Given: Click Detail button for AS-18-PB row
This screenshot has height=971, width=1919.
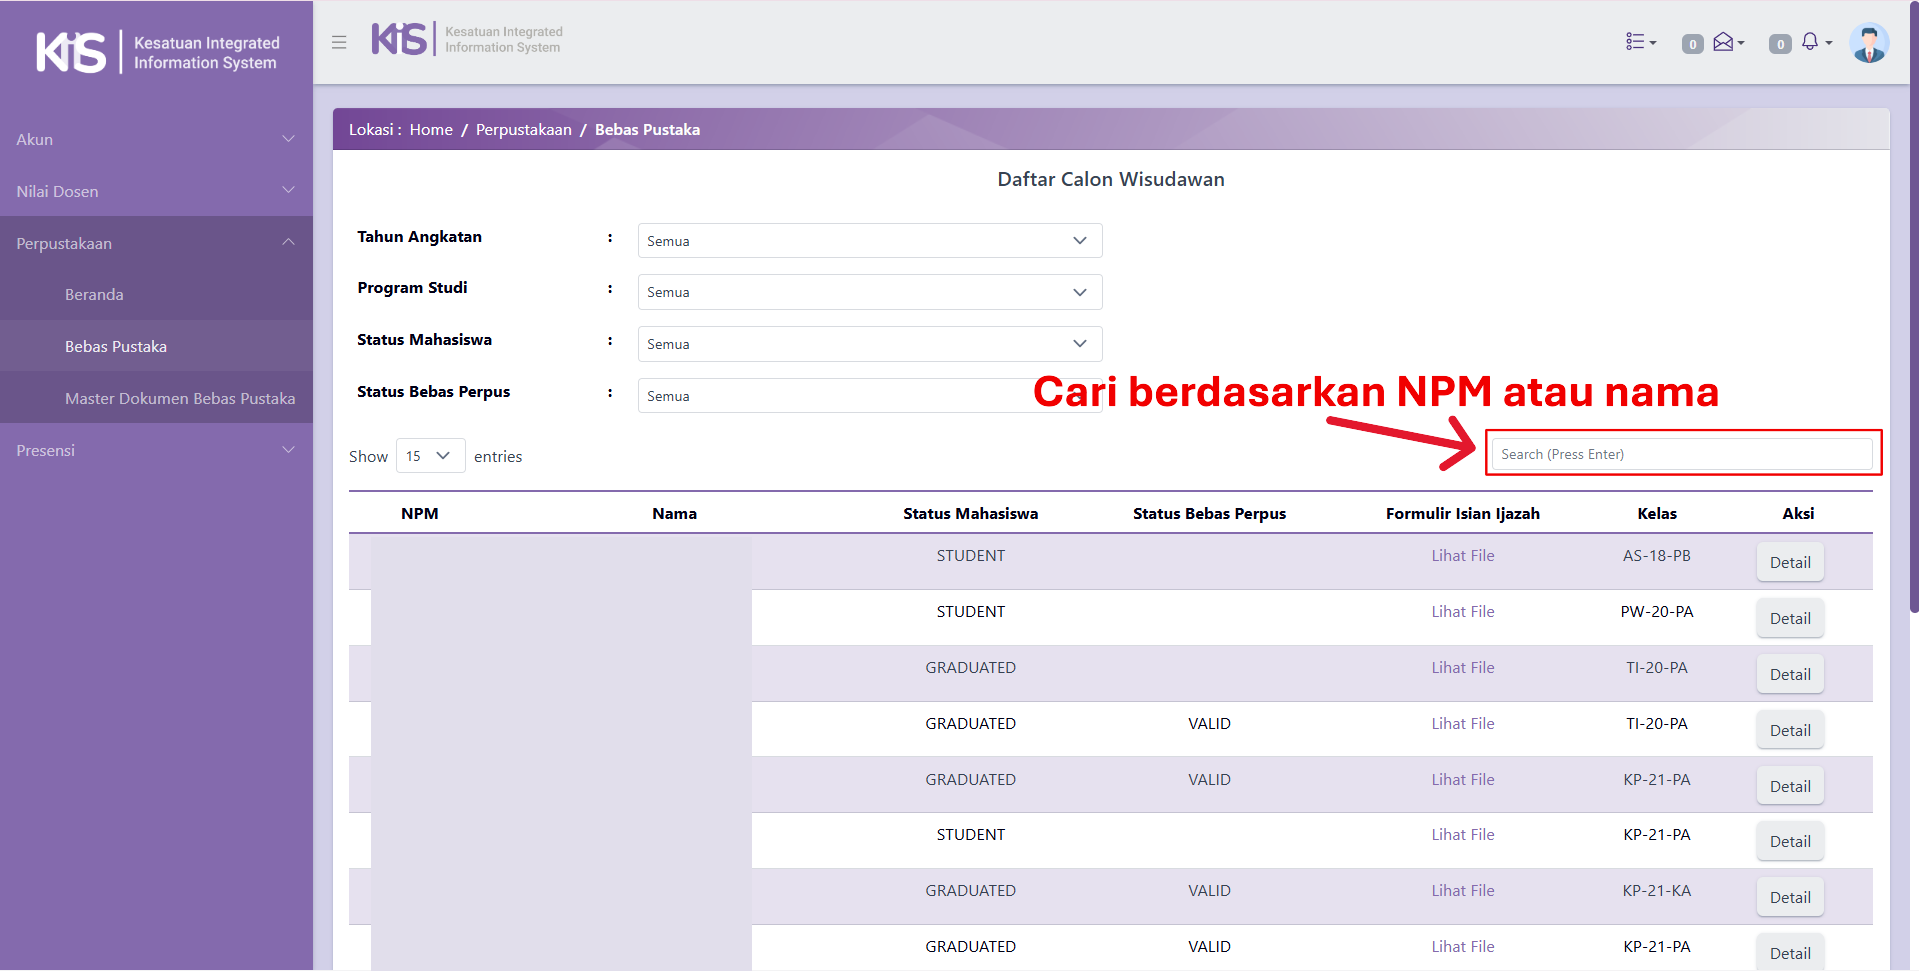Looking at the screenshot, I should [1789, 562].
